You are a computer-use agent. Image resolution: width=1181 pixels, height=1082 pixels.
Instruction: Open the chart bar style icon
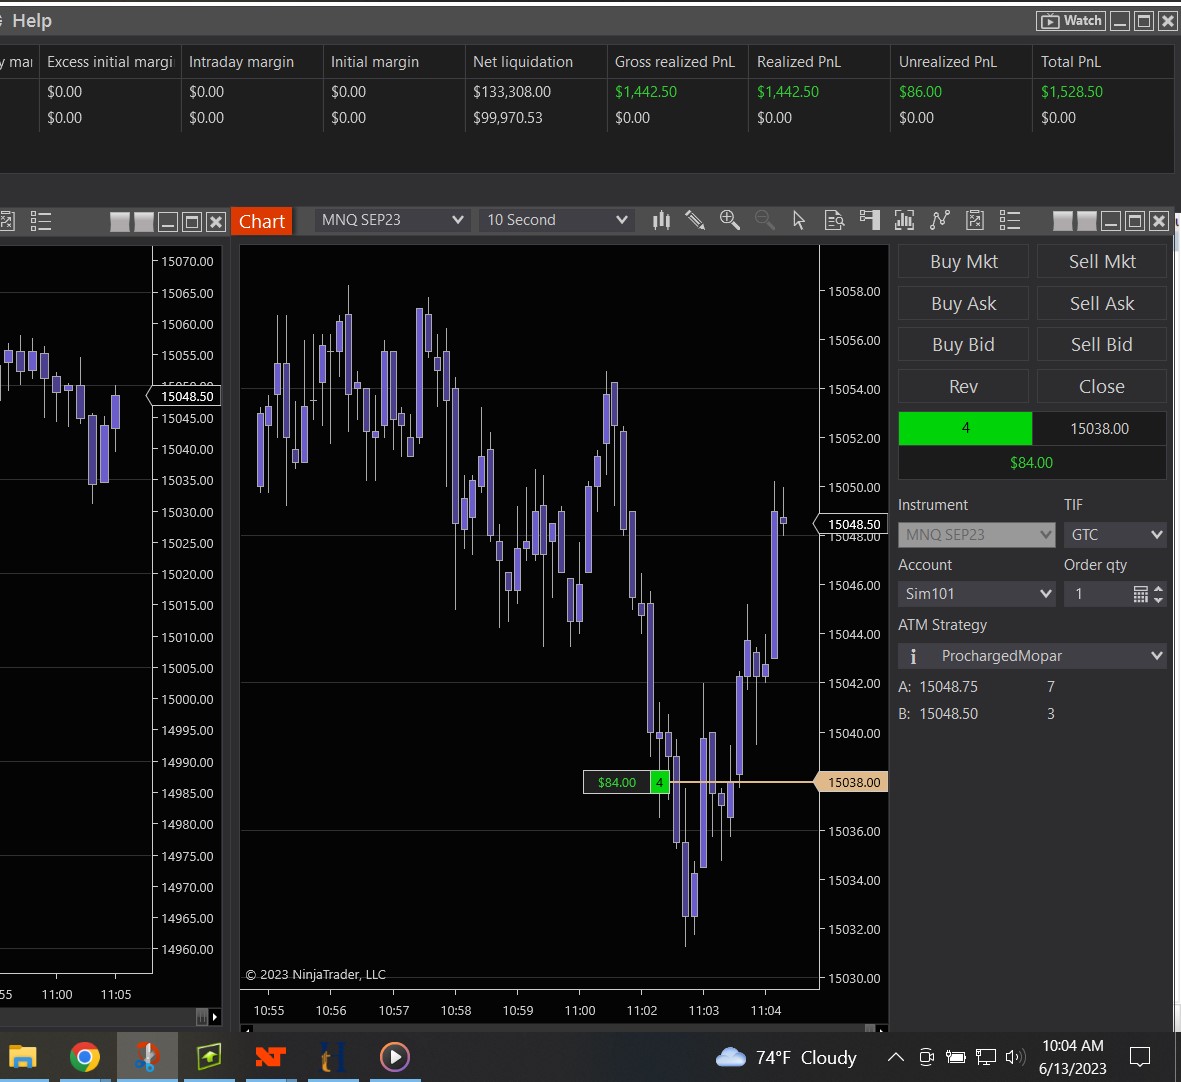[661, 220]
